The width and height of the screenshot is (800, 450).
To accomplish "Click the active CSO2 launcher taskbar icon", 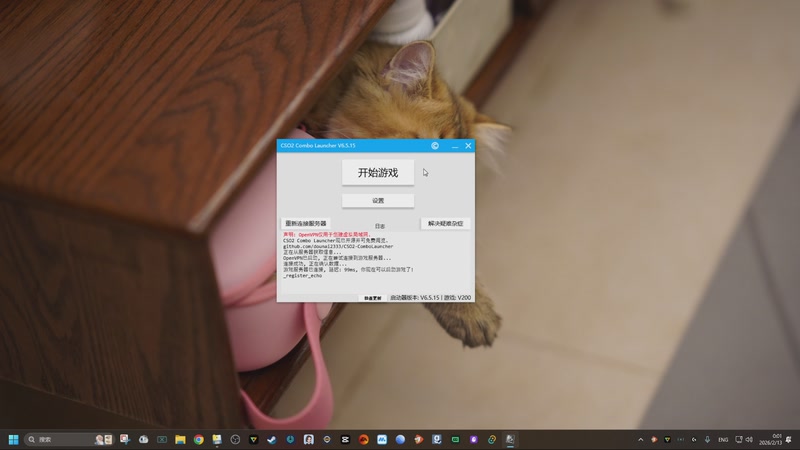I will click(510, 439).
